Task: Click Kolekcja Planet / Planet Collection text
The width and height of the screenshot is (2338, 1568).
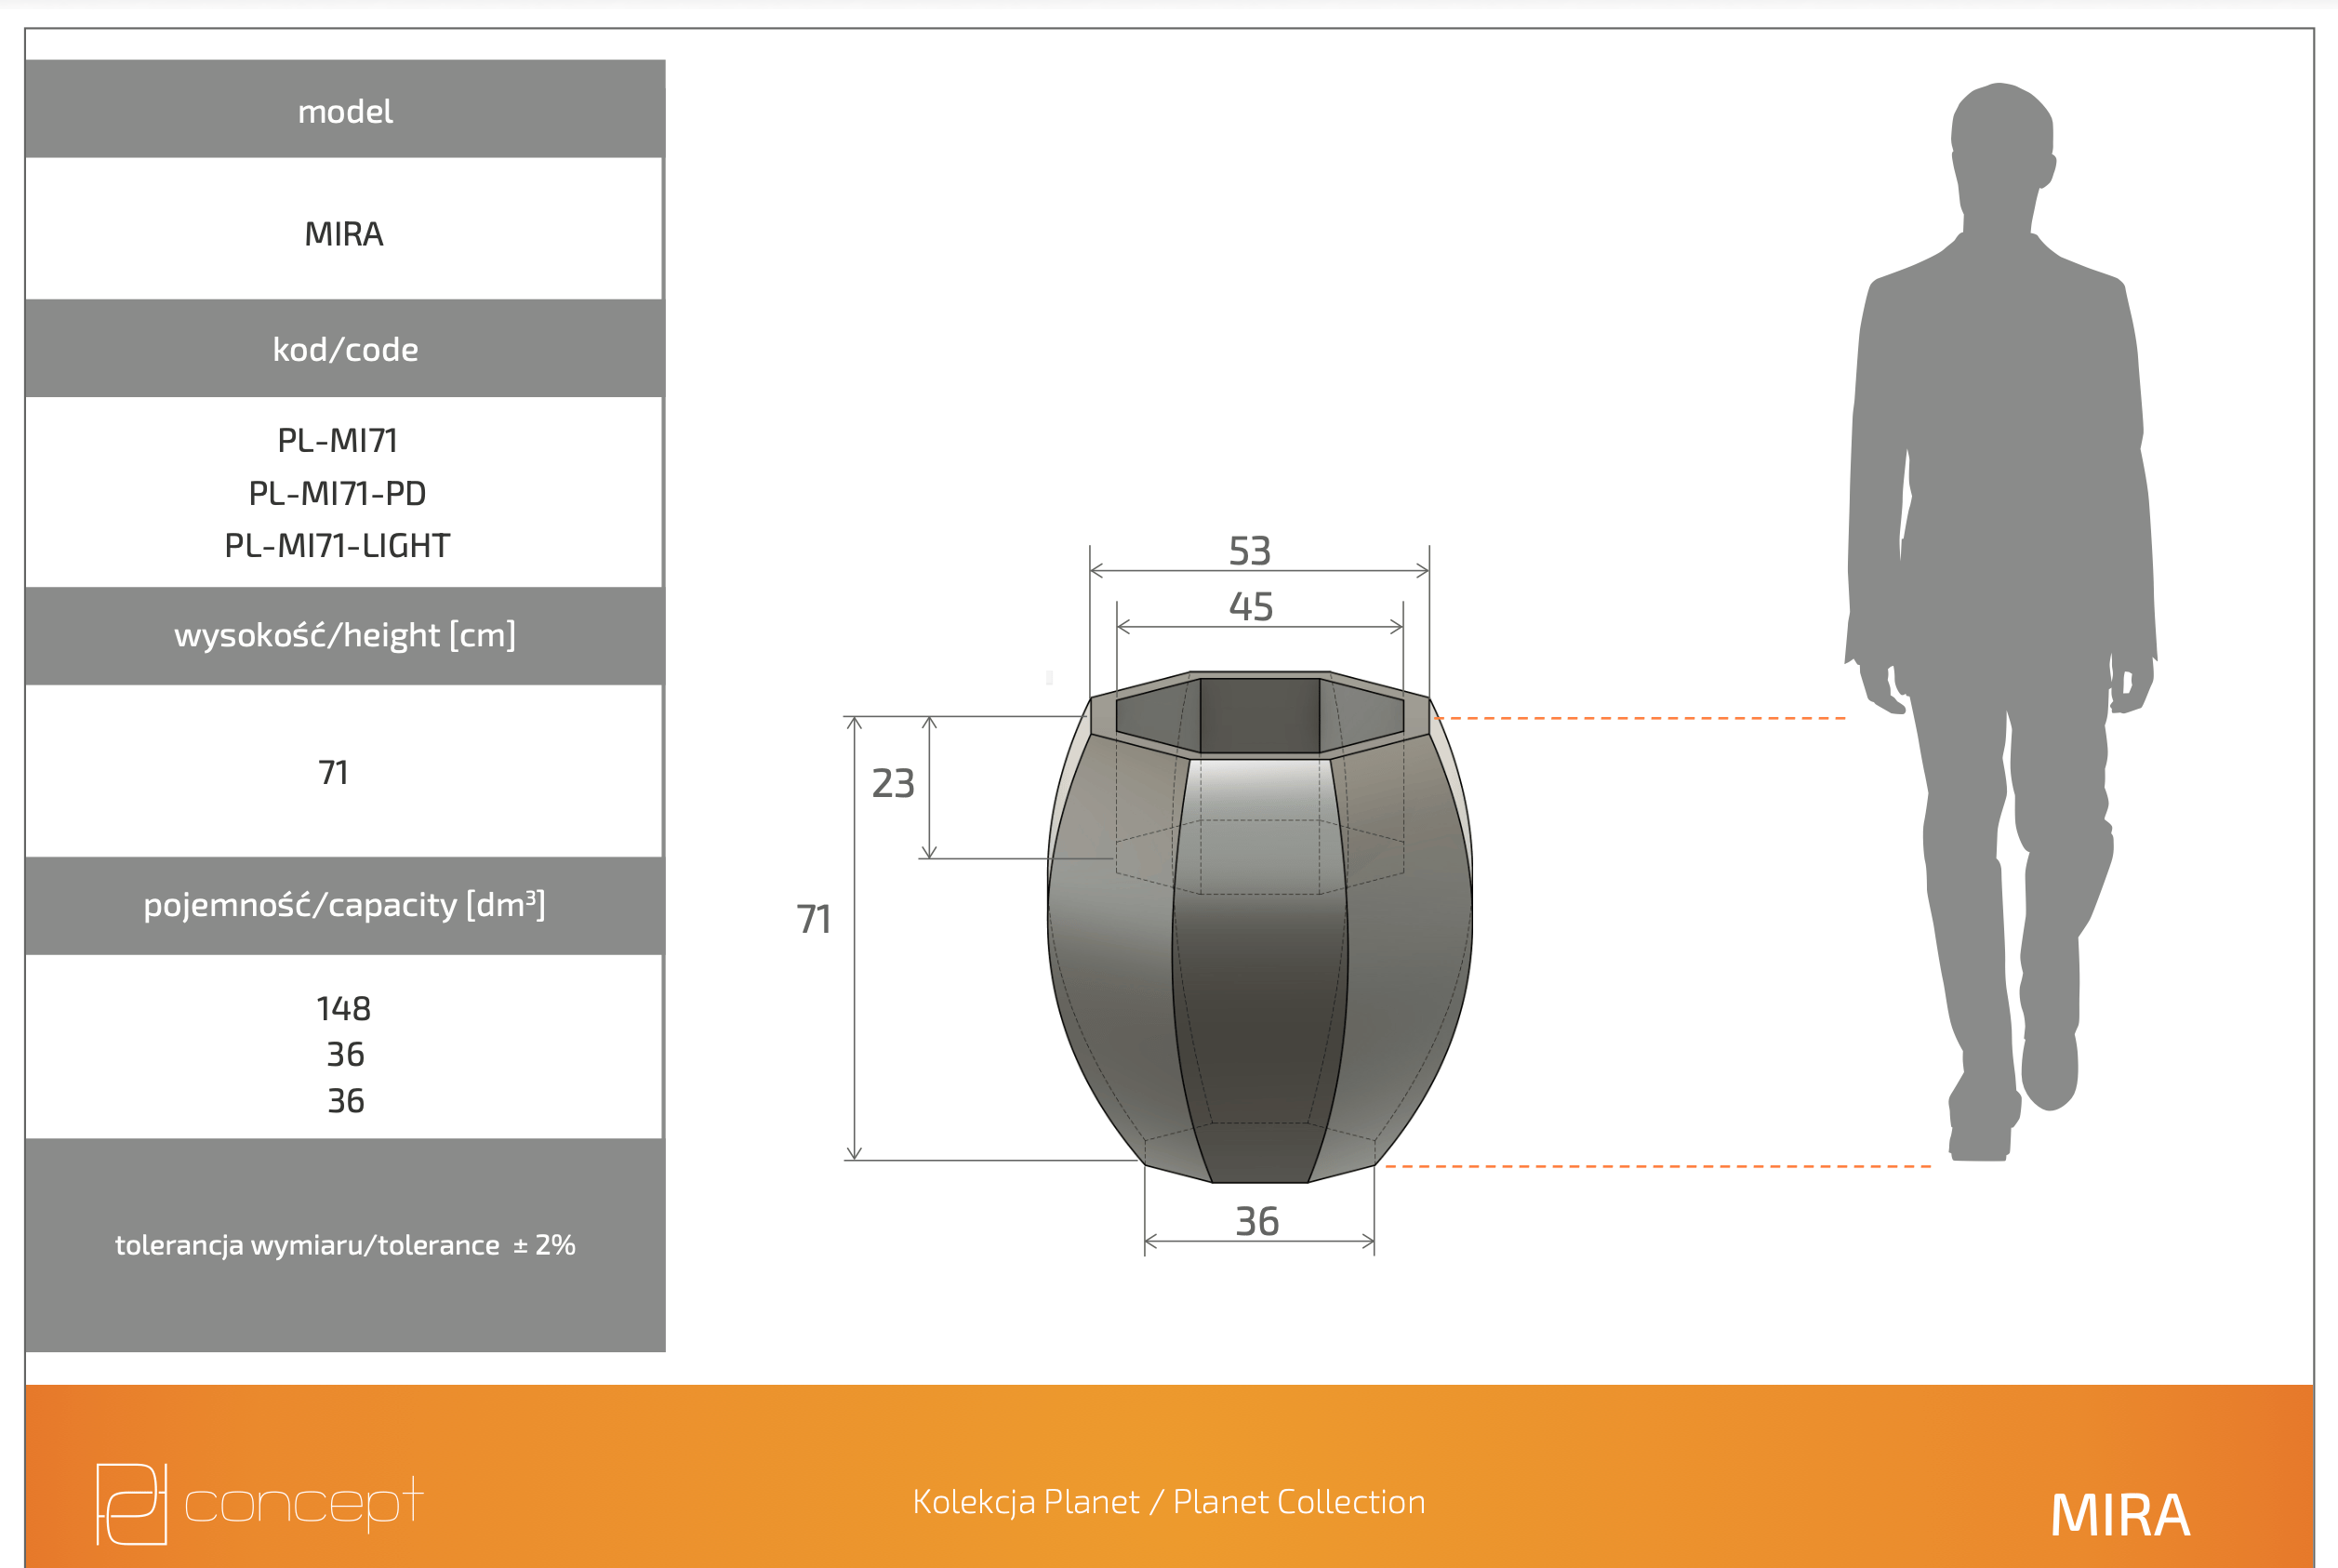Action: tap(1169, 1502)
